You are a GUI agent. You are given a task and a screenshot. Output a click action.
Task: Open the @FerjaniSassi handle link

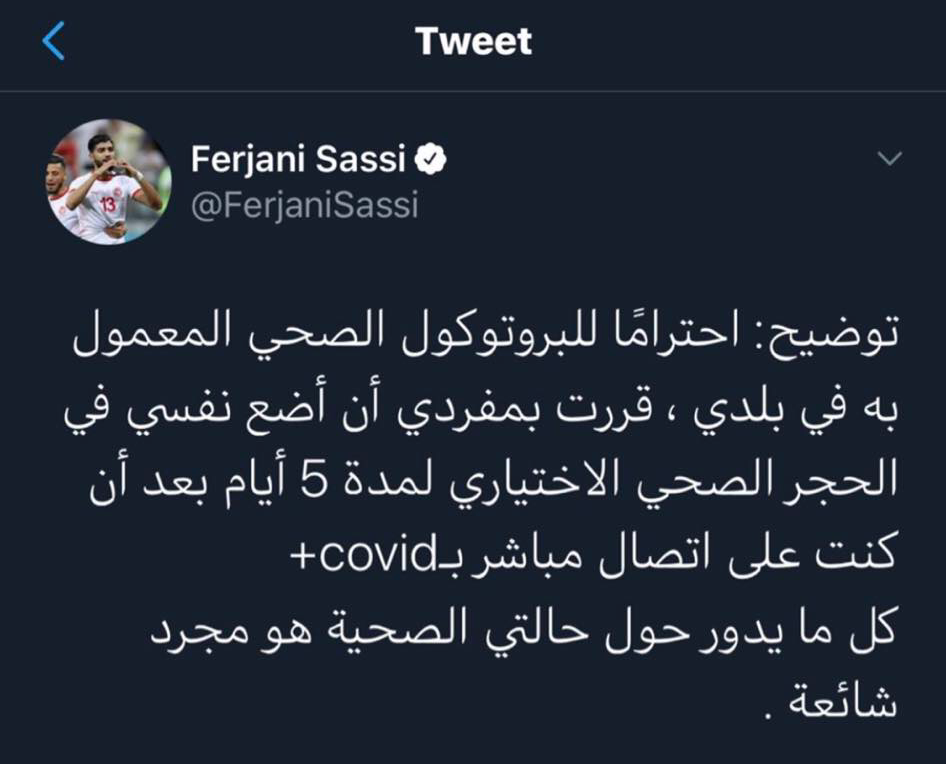coord(305,205)
